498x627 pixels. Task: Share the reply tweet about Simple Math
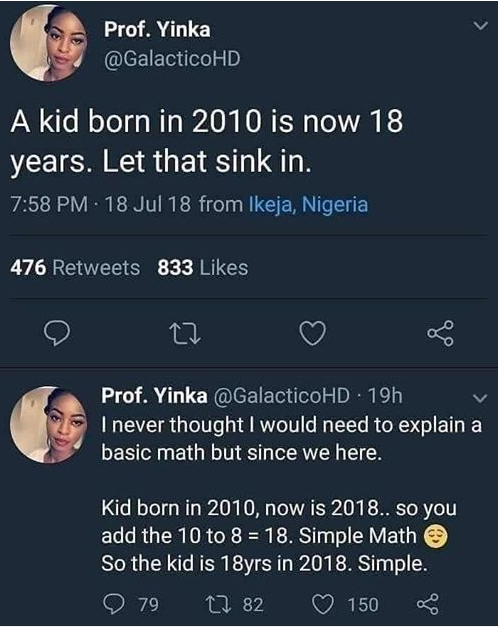(428, 604)
